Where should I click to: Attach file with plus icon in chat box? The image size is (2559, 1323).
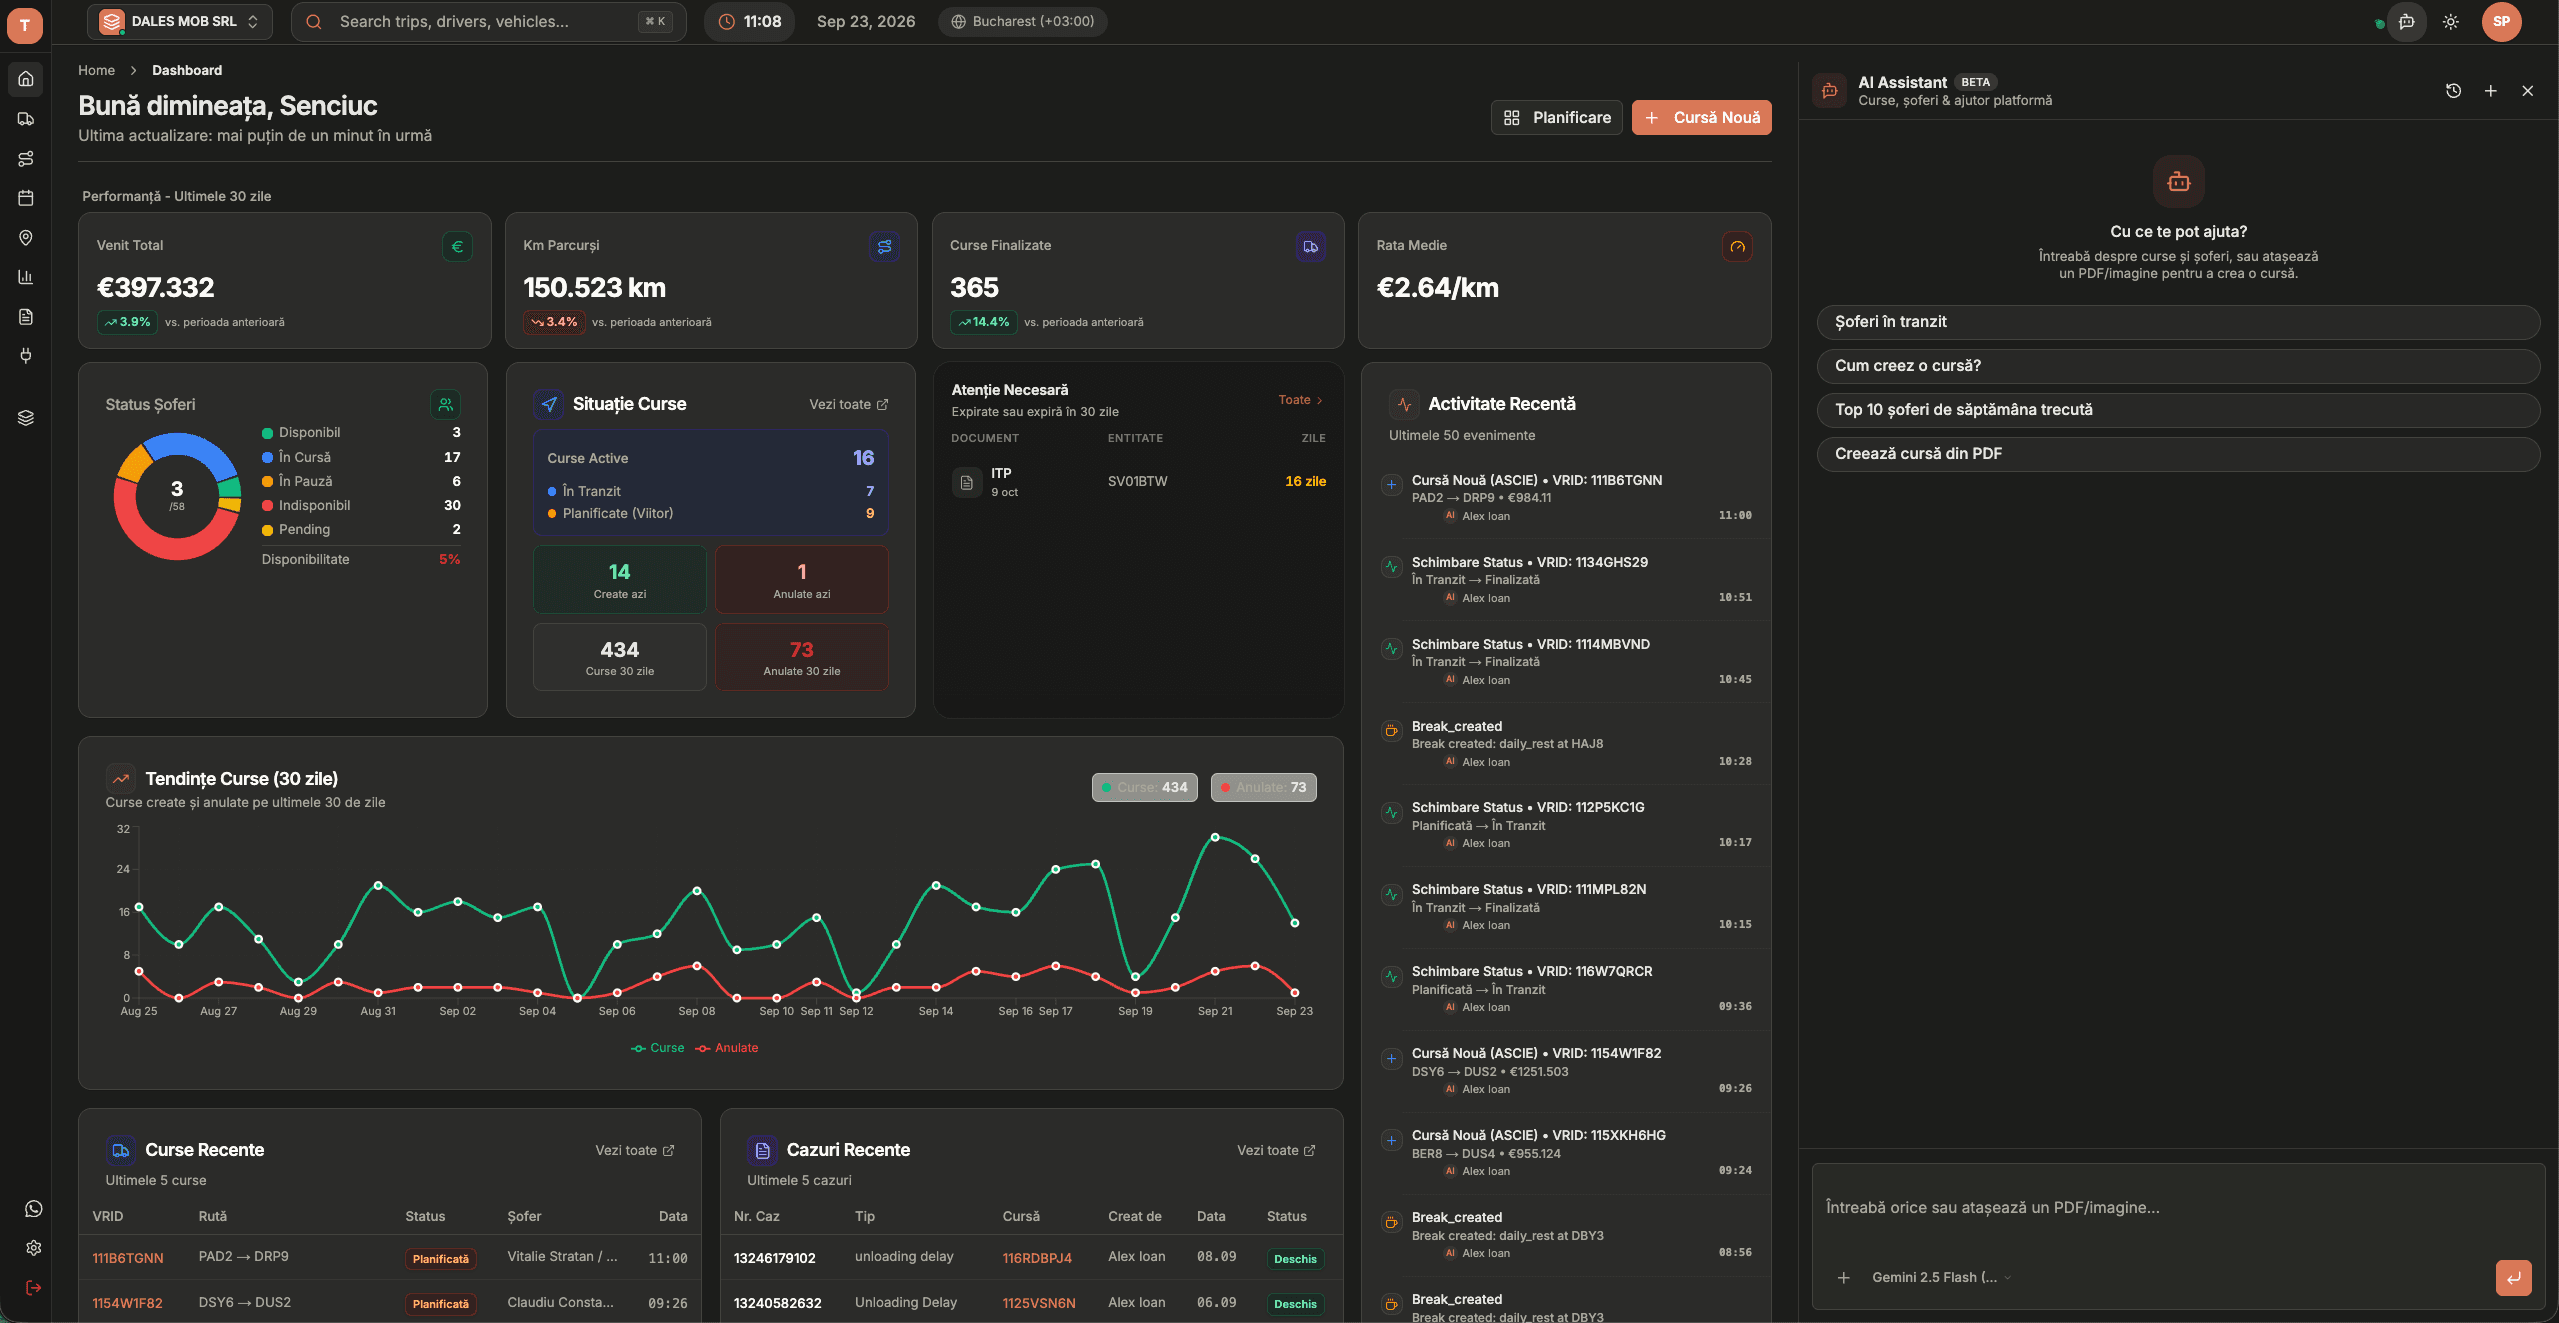click(x=1844, y=1277)
